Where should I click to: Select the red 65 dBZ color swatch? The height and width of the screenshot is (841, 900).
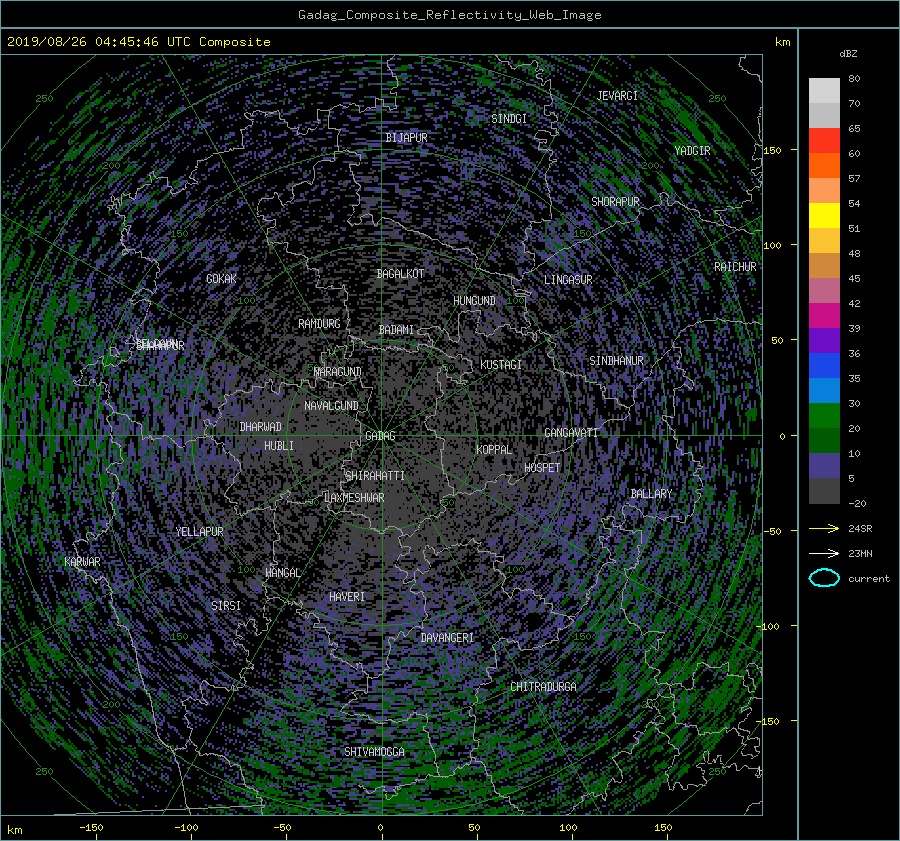(824, 141)
